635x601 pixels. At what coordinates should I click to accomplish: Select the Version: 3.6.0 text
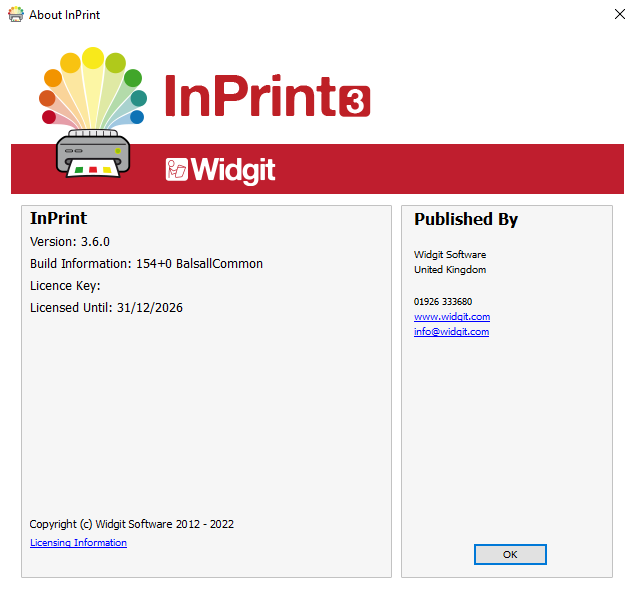pos(70,241)
